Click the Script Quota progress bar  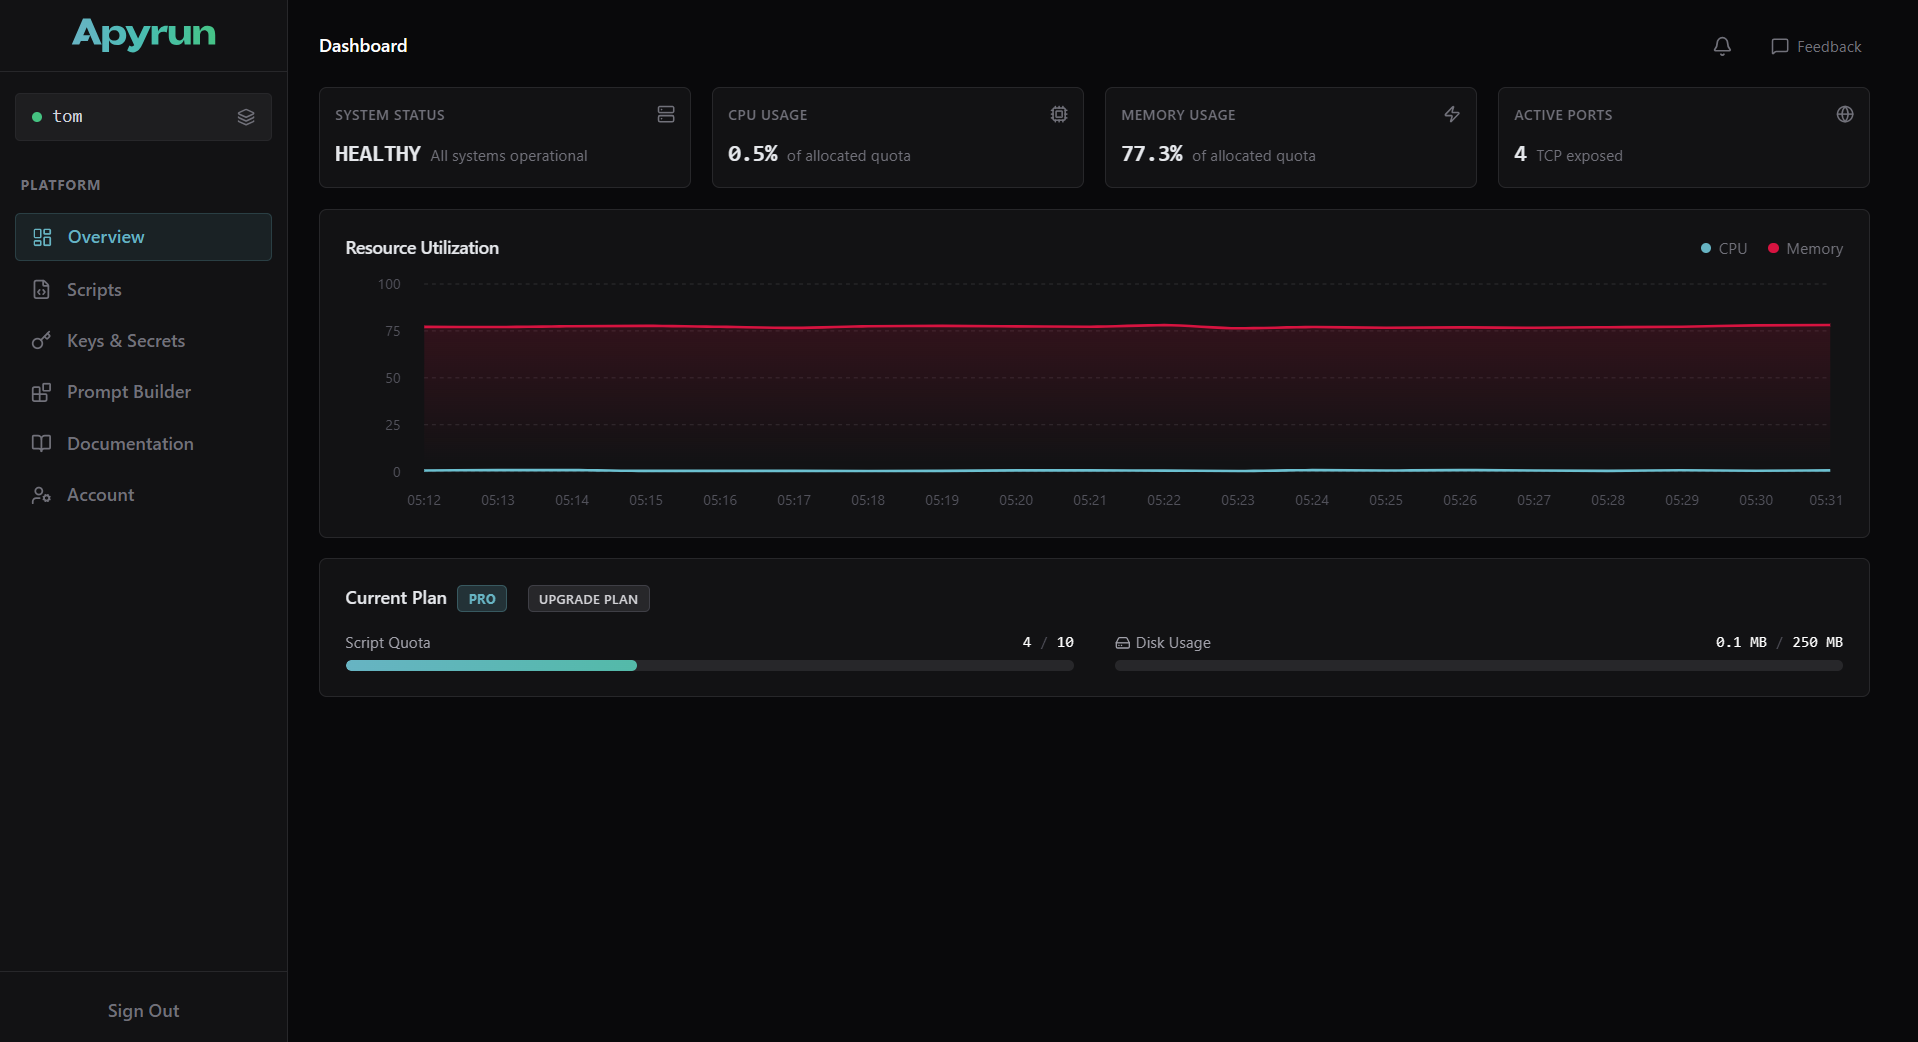(x=709, y=665)
